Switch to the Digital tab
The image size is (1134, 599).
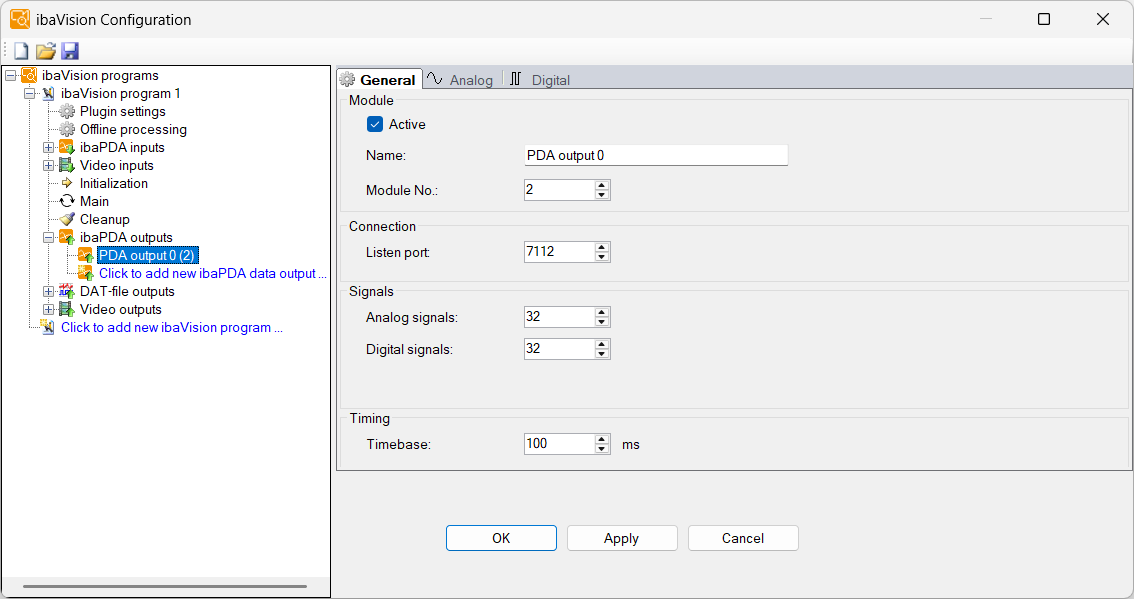[x=540, y=80]
